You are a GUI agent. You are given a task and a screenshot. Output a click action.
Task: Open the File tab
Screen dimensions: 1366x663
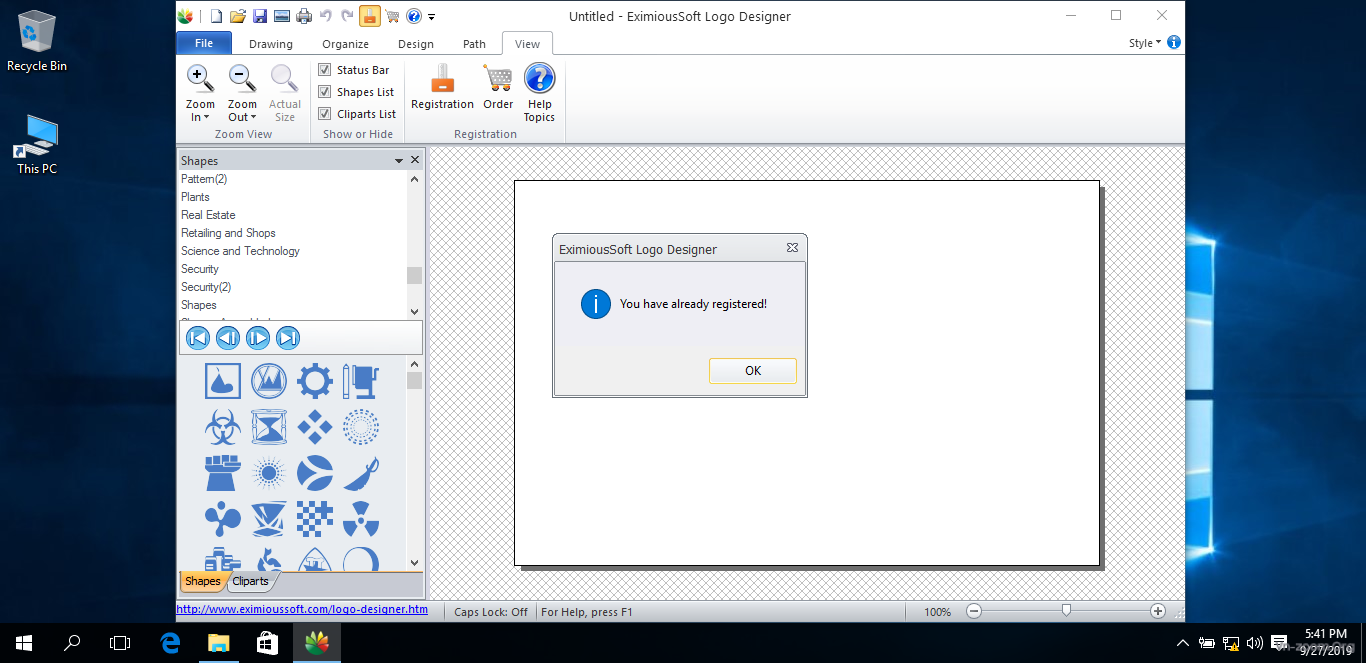click(204, 43)
